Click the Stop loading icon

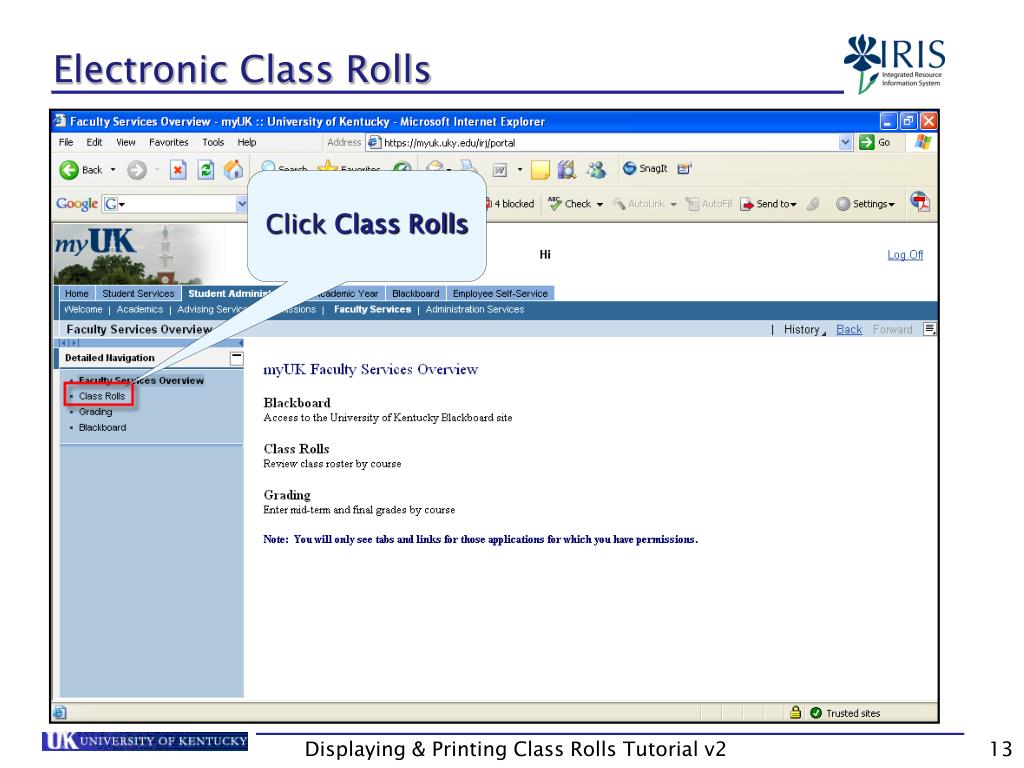pyautogui.click(x=178, y=170)
